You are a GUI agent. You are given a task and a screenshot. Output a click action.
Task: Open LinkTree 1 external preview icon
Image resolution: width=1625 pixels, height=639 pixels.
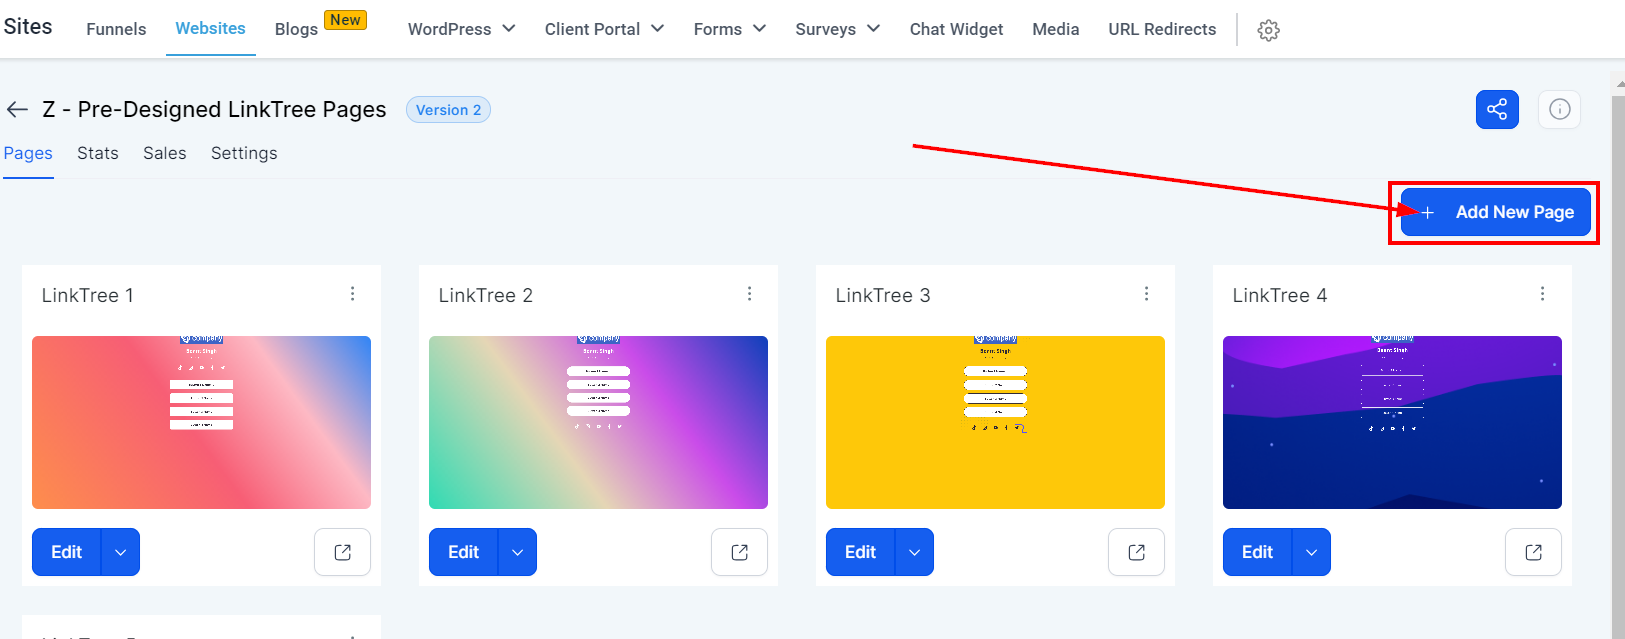[342, 552]
